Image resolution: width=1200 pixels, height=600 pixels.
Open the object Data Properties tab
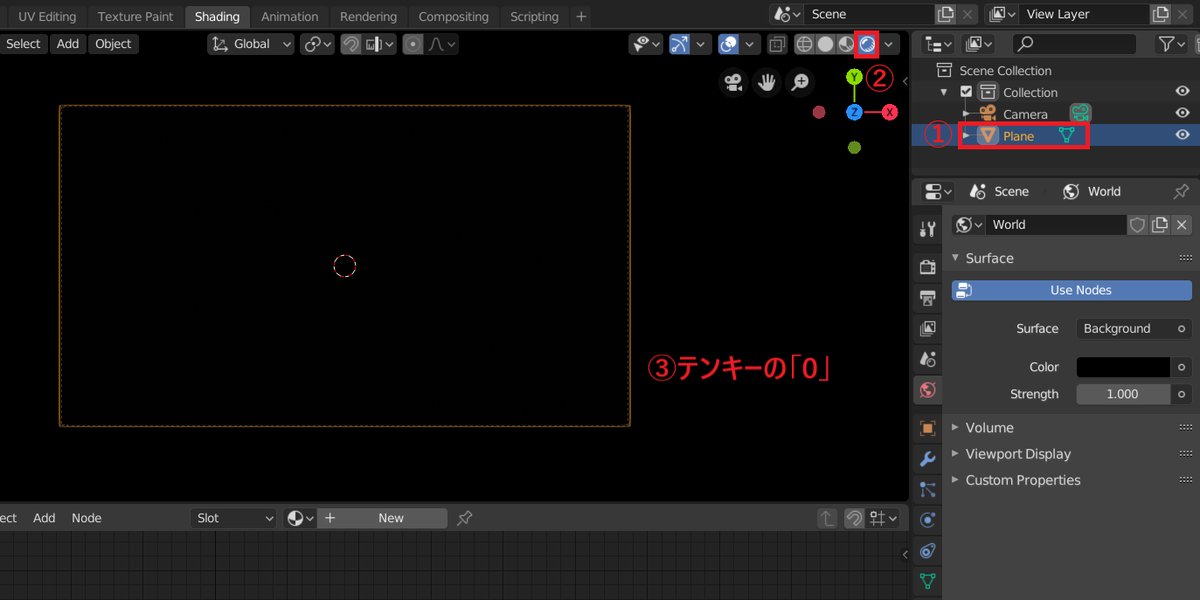(927, 581)
